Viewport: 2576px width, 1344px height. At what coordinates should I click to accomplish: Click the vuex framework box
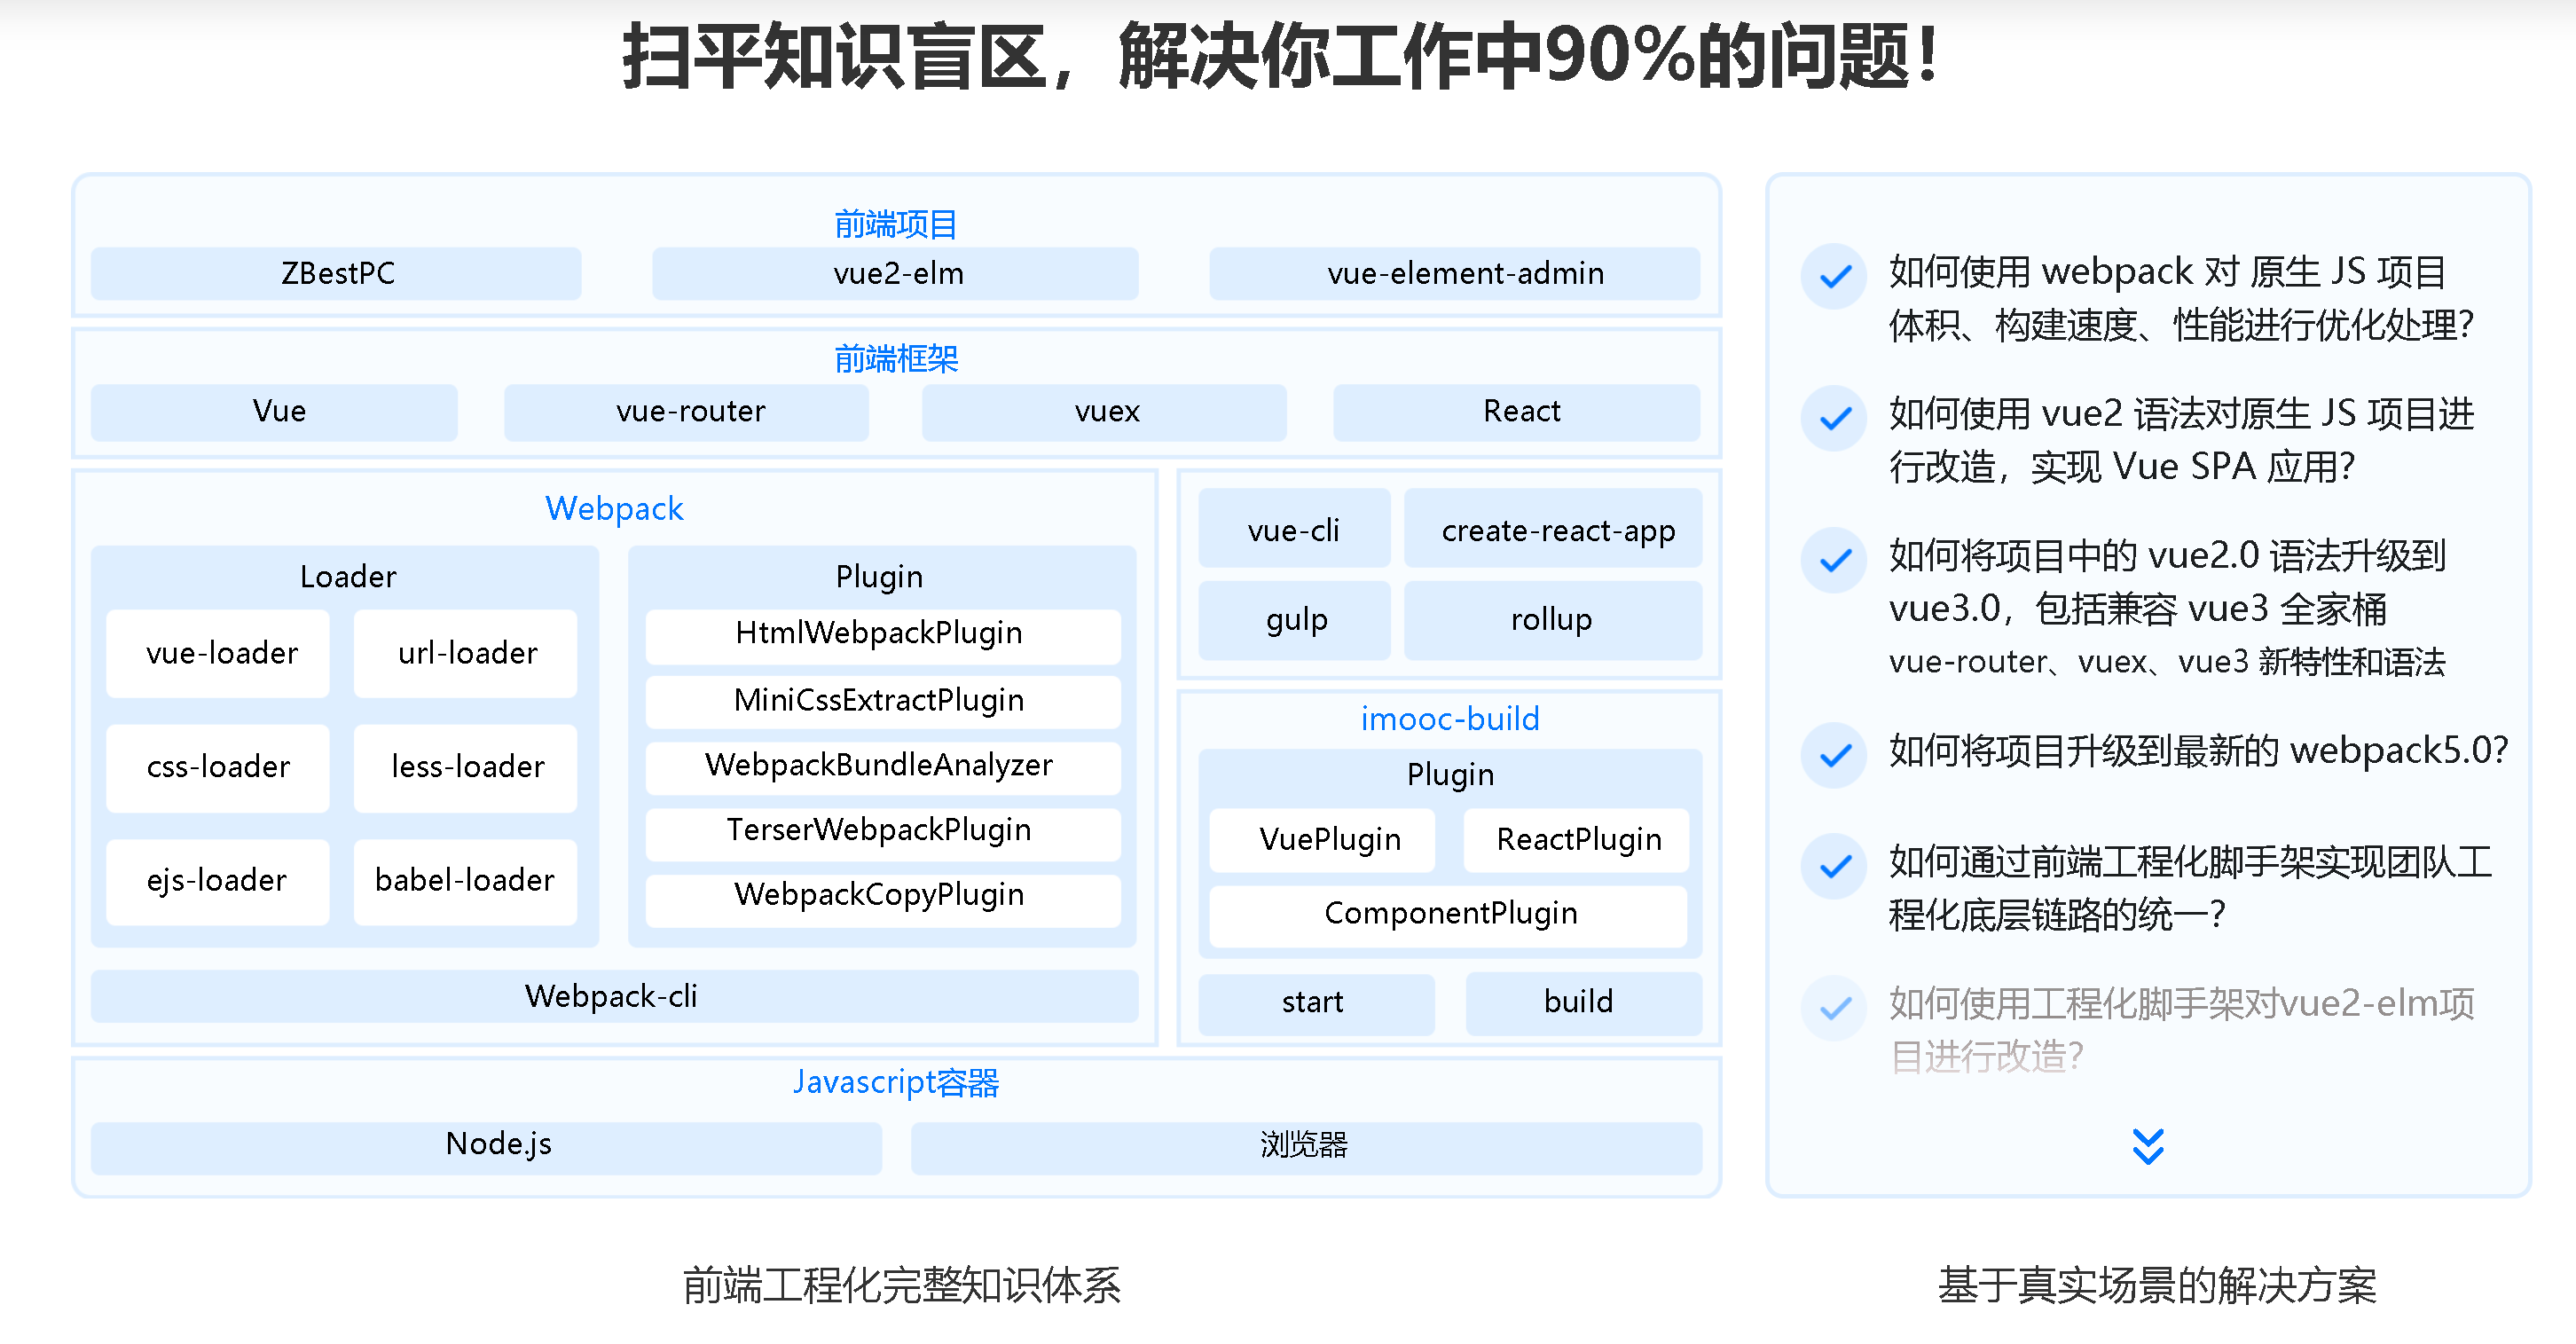1104,412
